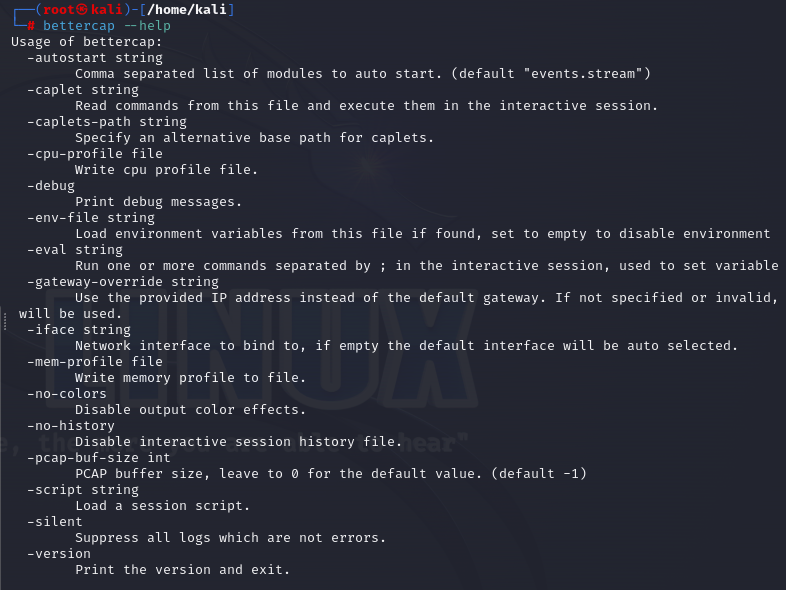
Task: Click the -env-file string option
Action: click(91, 217)
